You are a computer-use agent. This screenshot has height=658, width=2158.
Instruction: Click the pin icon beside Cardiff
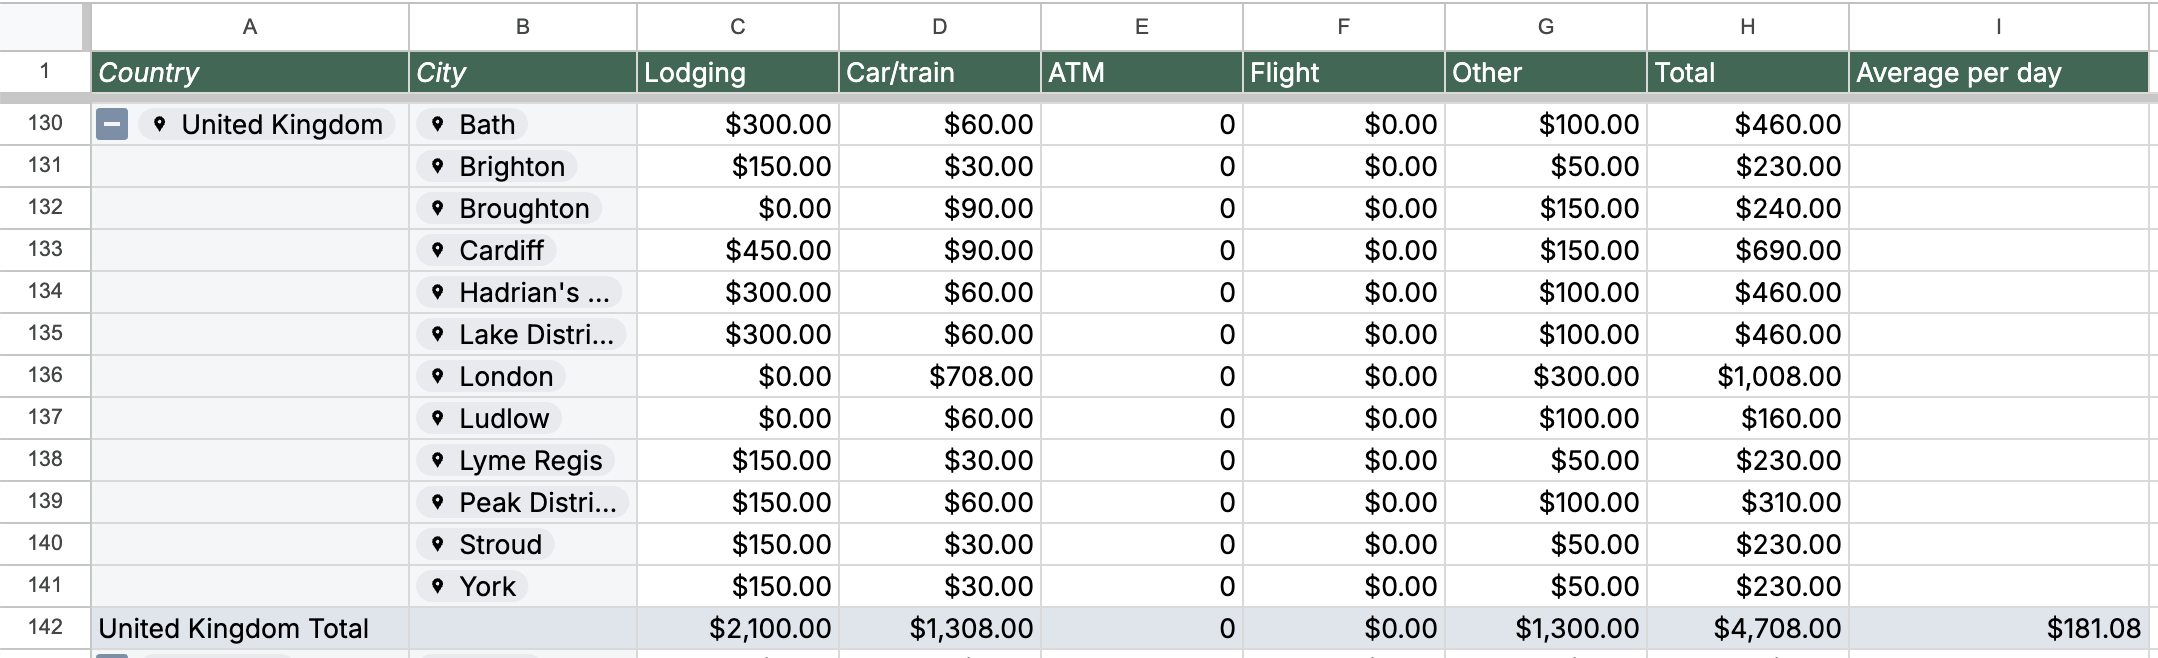coord(437,250)
